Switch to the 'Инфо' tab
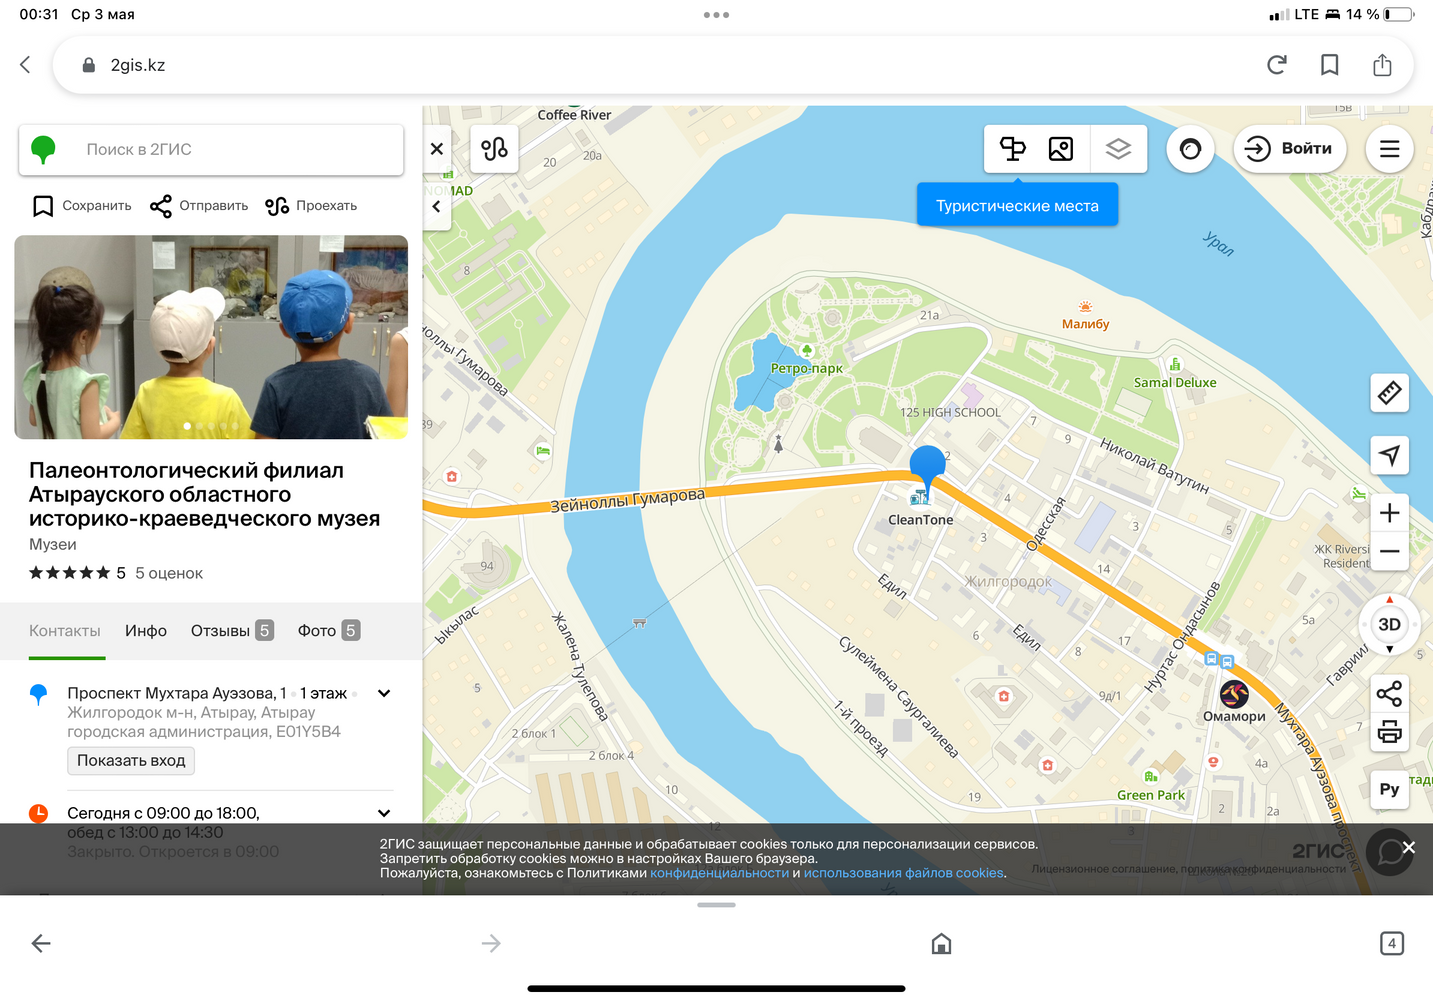The height and width of the screenshot is (1001, 1433). 146,631
